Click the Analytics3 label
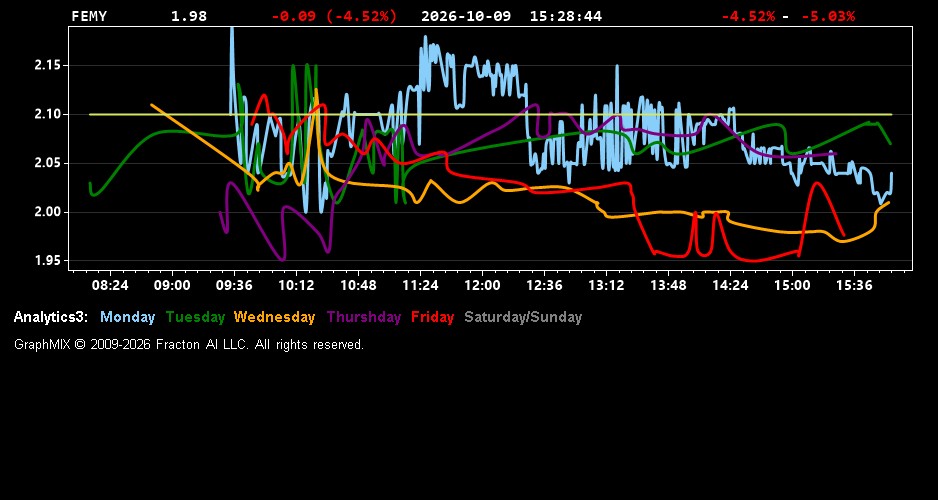Image resolution: width=938 pixels, height=500 pixels. (51, 318)
